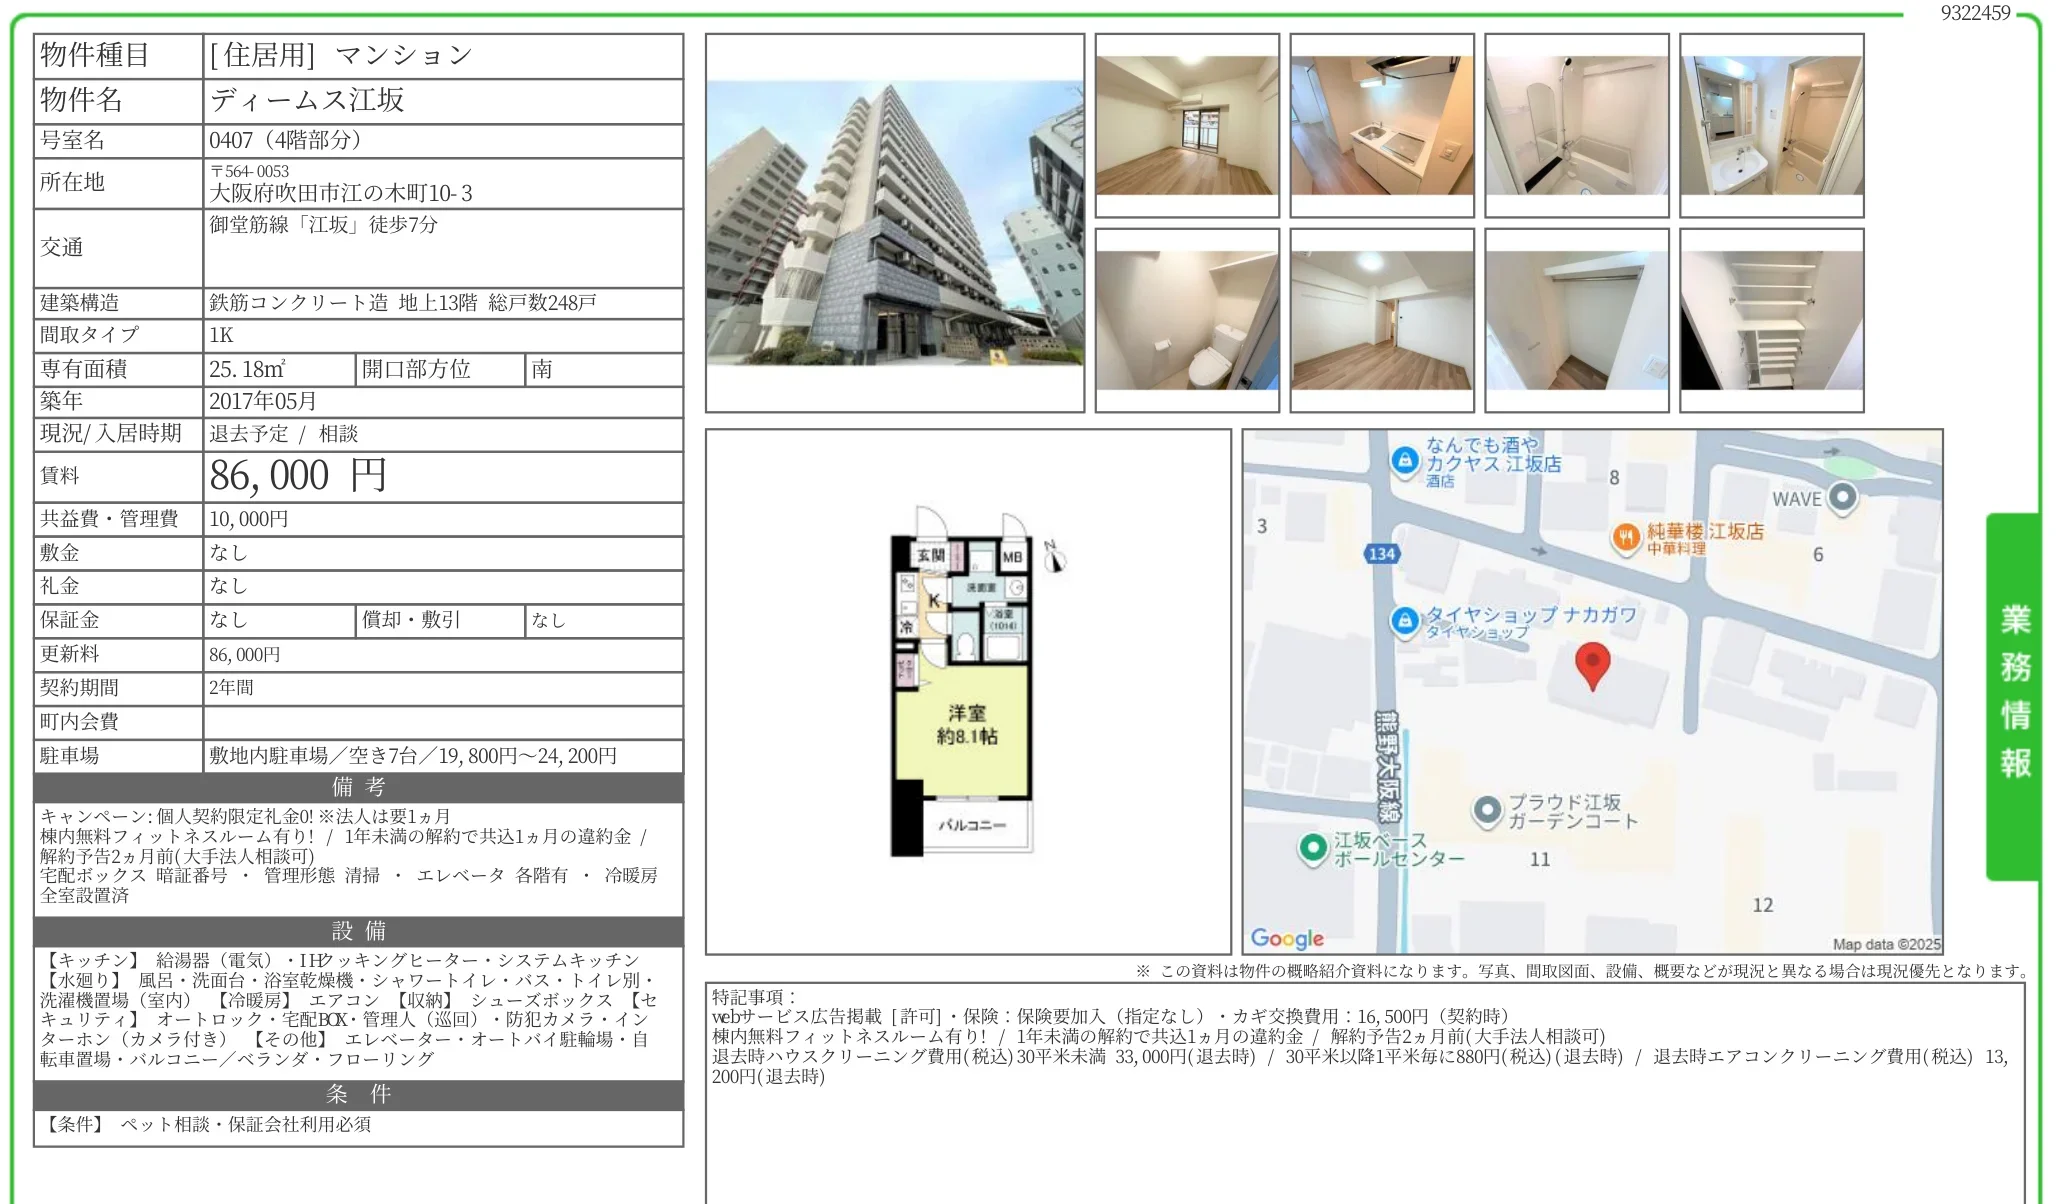
Task: Click the MB label on floor plan
Action: (1012, 557)
